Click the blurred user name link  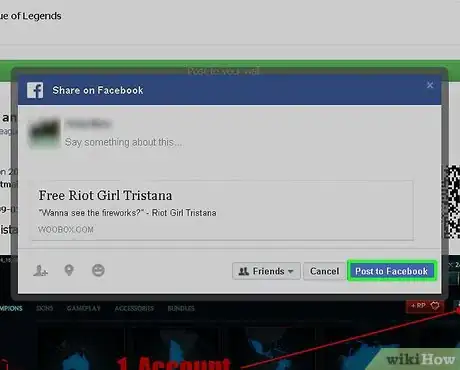tap(88, 124)
